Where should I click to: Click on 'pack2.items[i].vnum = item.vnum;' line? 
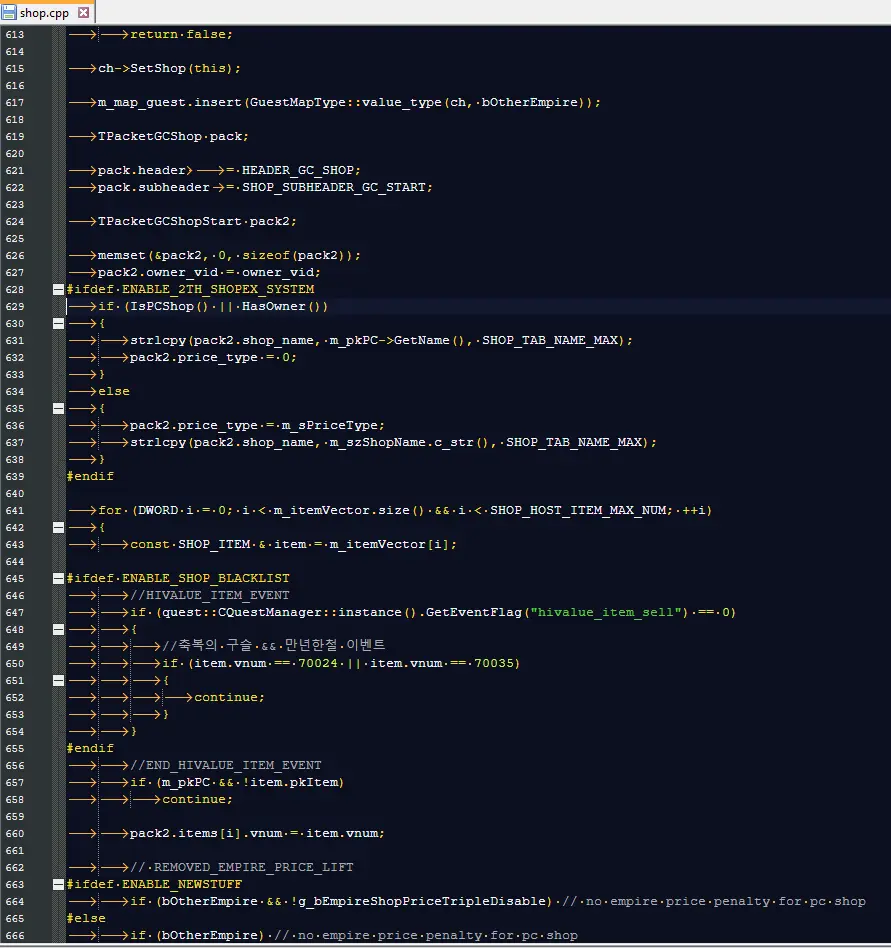pyautogui.click(x=258, y=834)
